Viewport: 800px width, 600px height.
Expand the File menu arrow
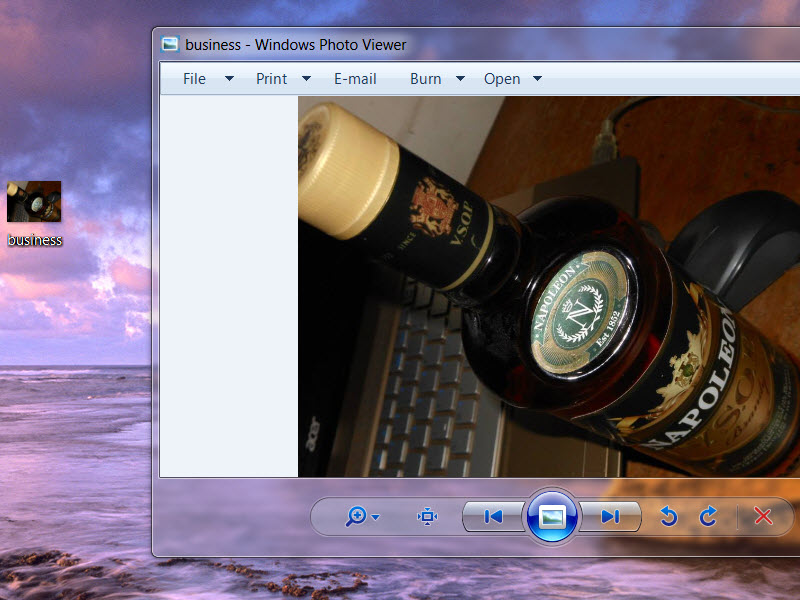[x=230, y=79]
